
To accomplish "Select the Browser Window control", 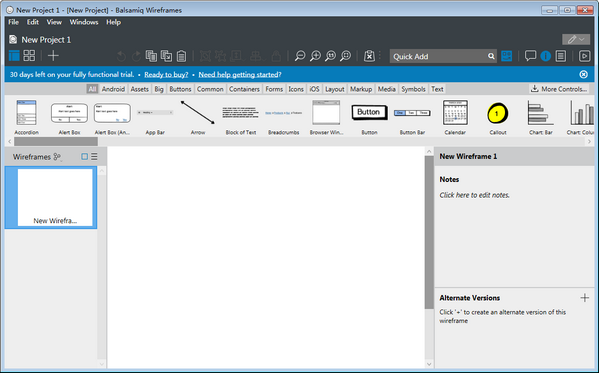I will [326, 117].
